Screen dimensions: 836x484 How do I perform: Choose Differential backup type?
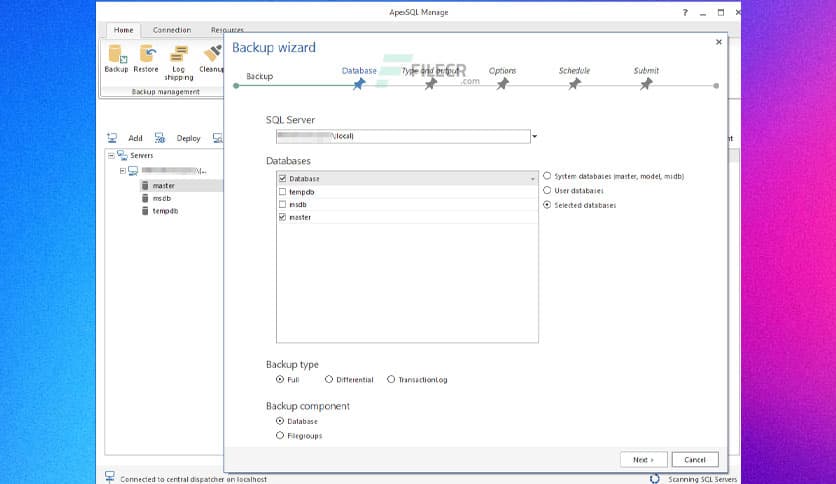coord(329,379)
